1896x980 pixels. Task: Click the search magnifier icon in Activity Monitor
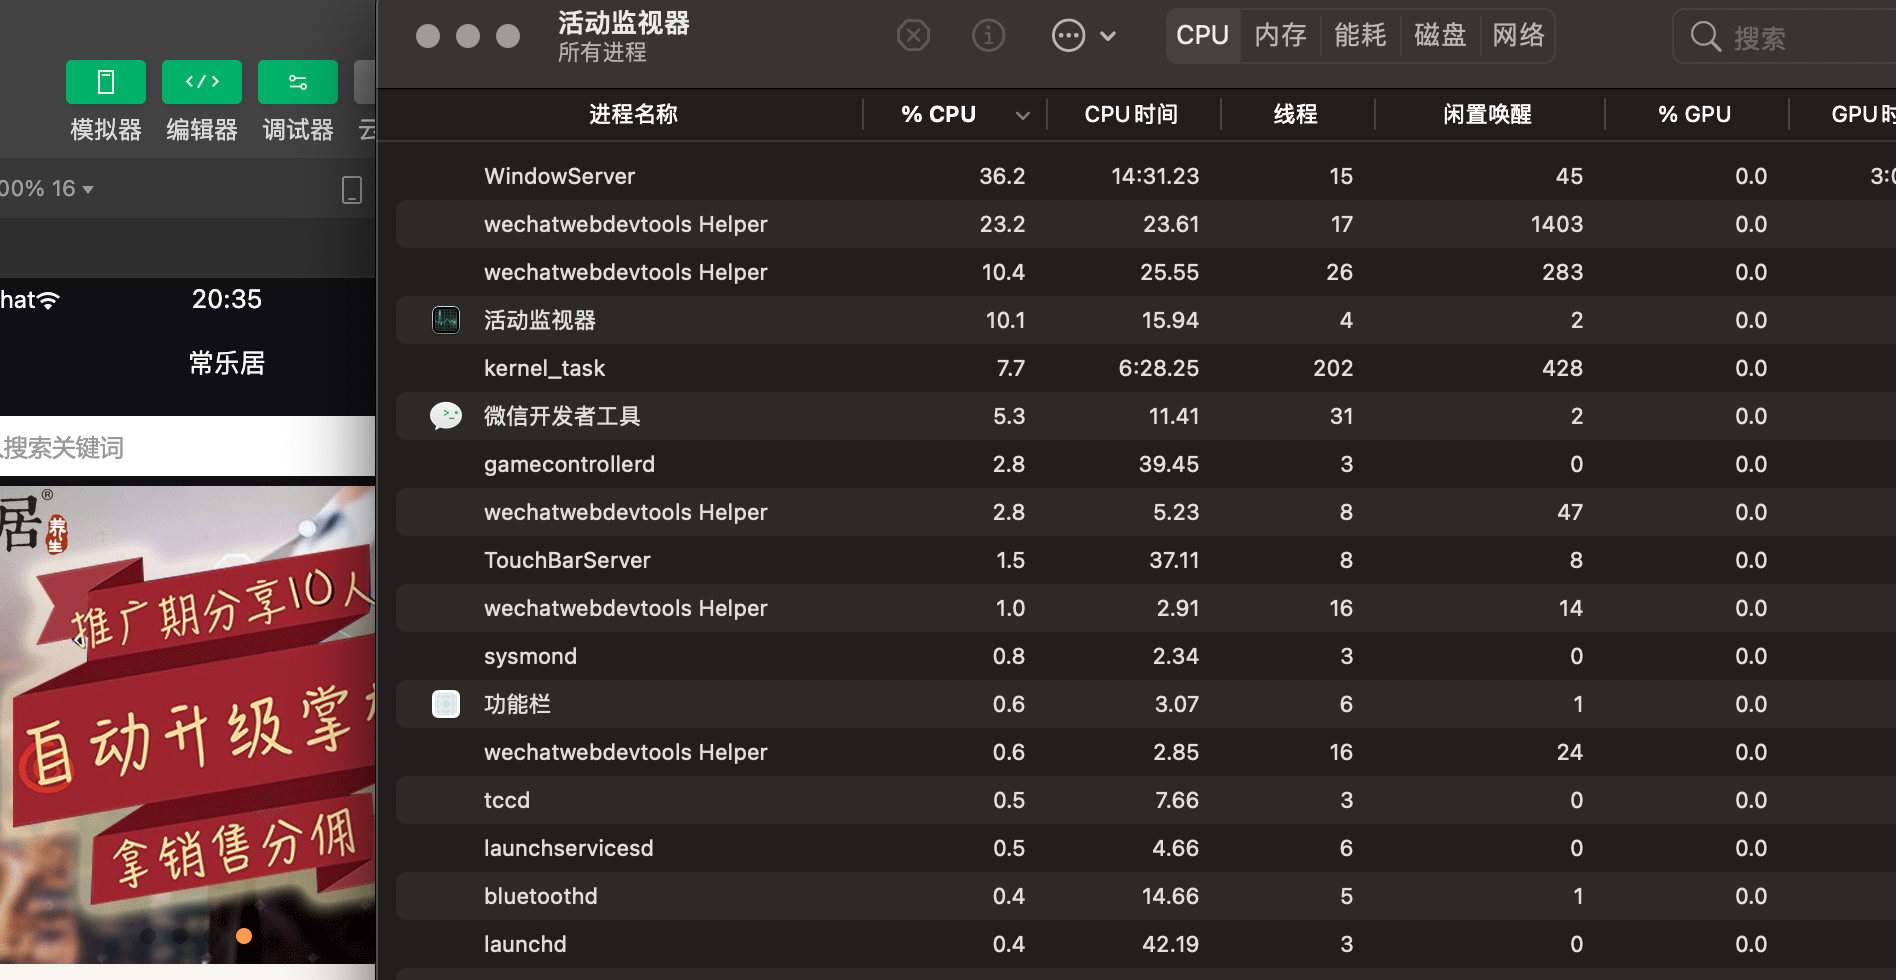[x=1705, y=37]
